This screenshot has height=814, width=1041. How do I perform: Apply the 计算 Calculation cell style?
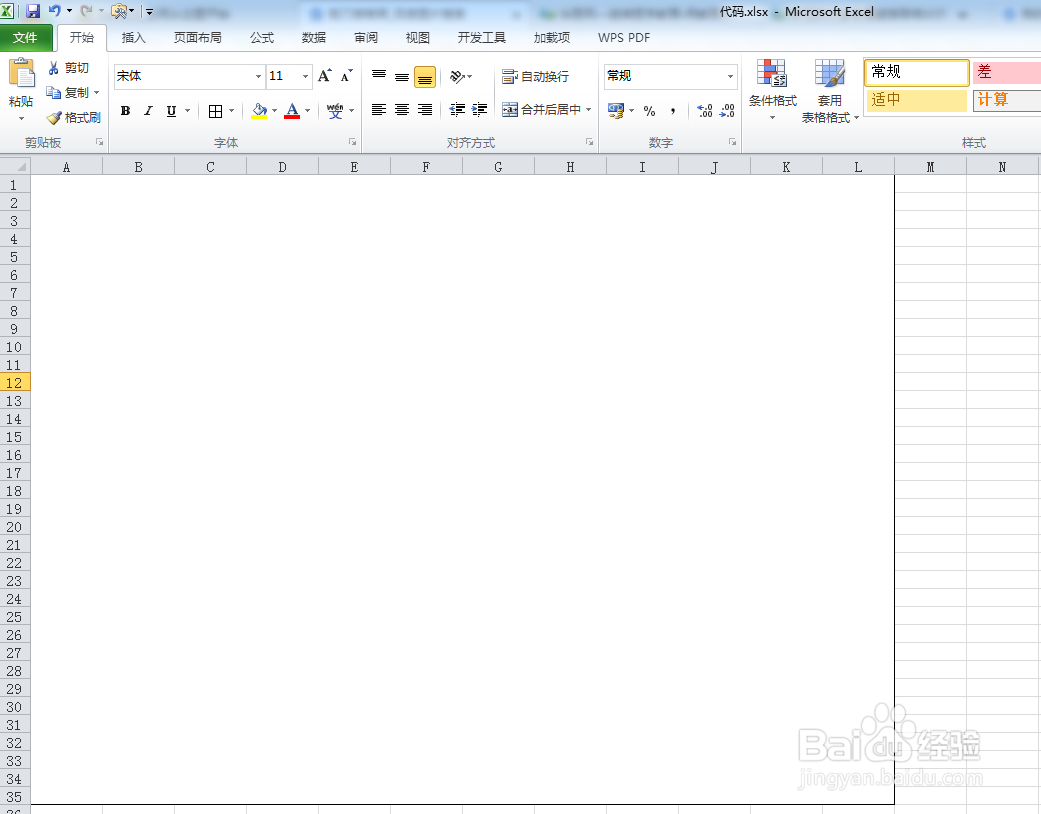click(1006, 100)
